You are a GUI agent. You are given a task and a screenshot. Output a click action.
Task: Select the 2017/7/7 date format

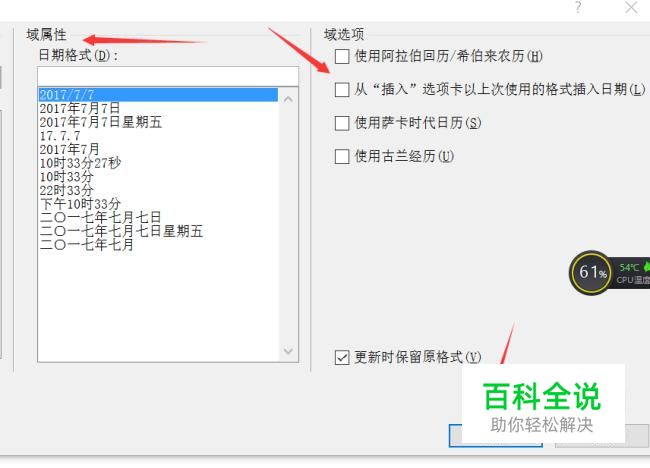[158, 95]
